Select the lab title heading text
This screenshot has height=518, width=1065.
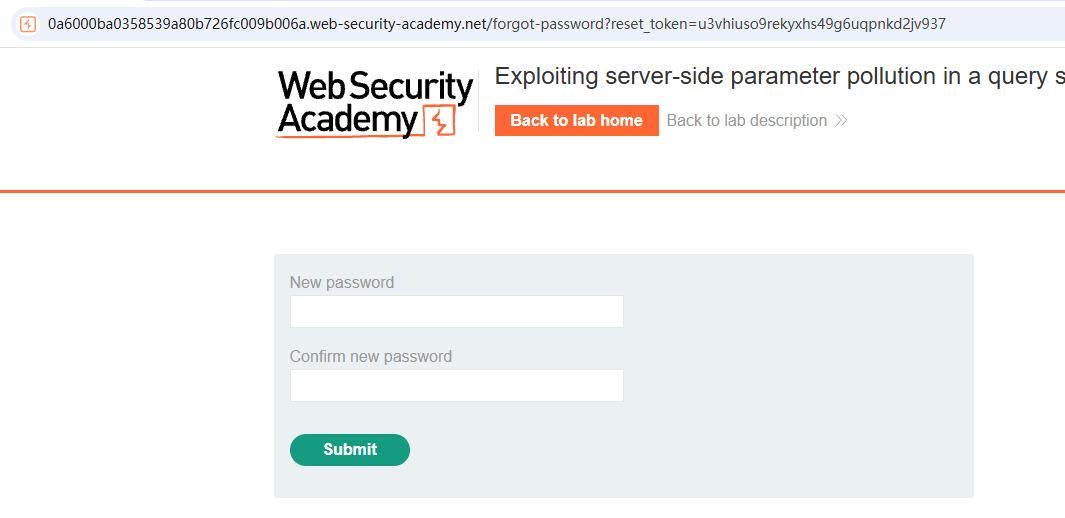point(780,77)
